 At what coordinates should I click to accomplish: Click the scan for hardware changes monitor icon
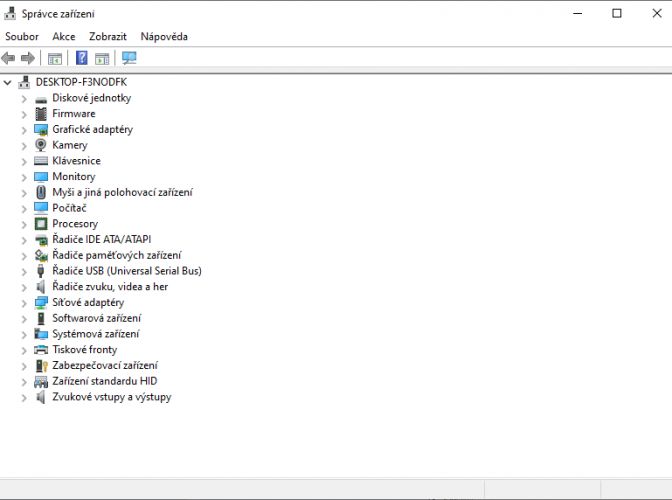coord(129,58)
